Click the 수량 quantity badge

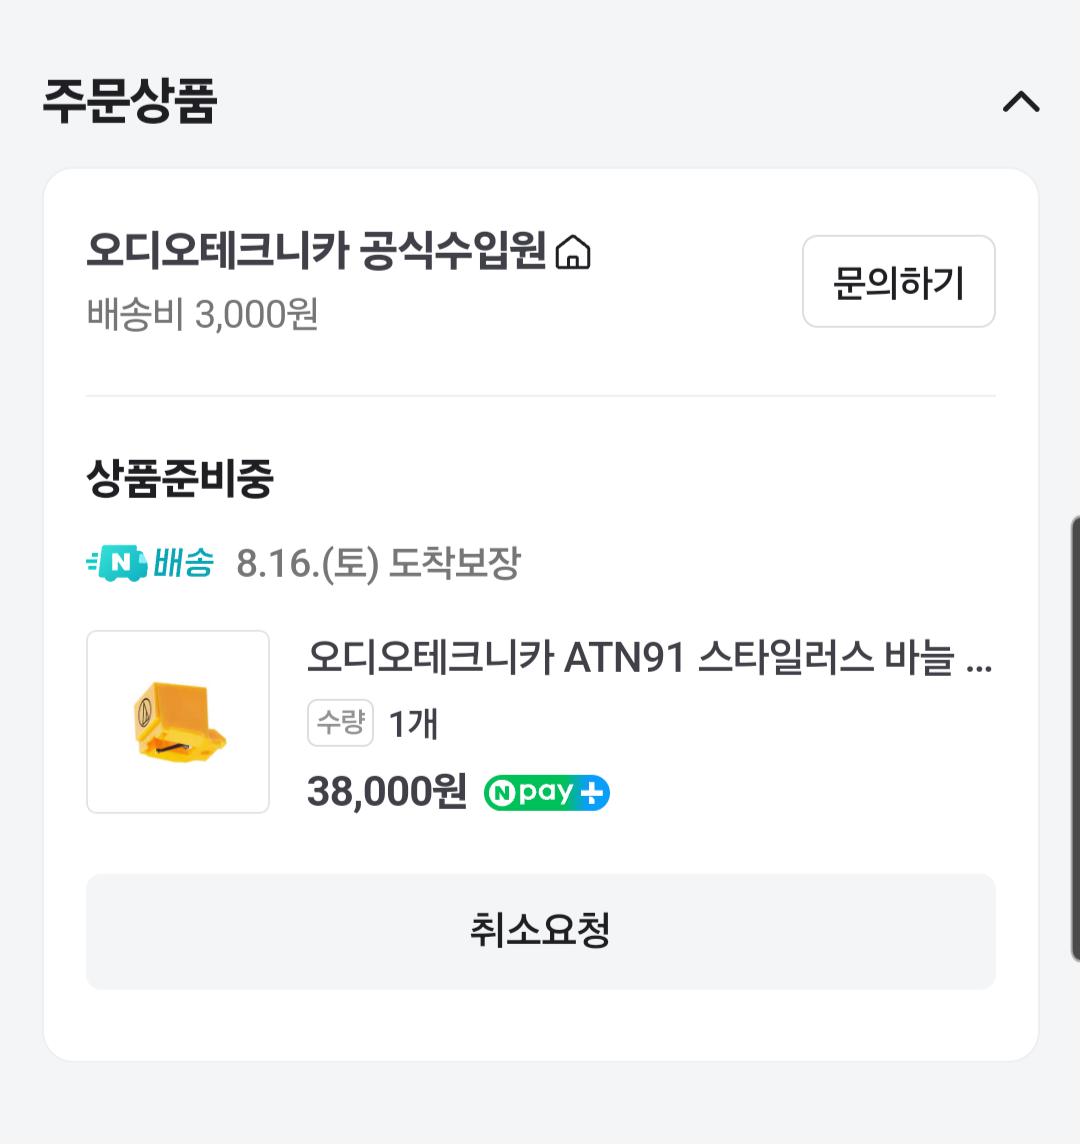tap(340, 722)
